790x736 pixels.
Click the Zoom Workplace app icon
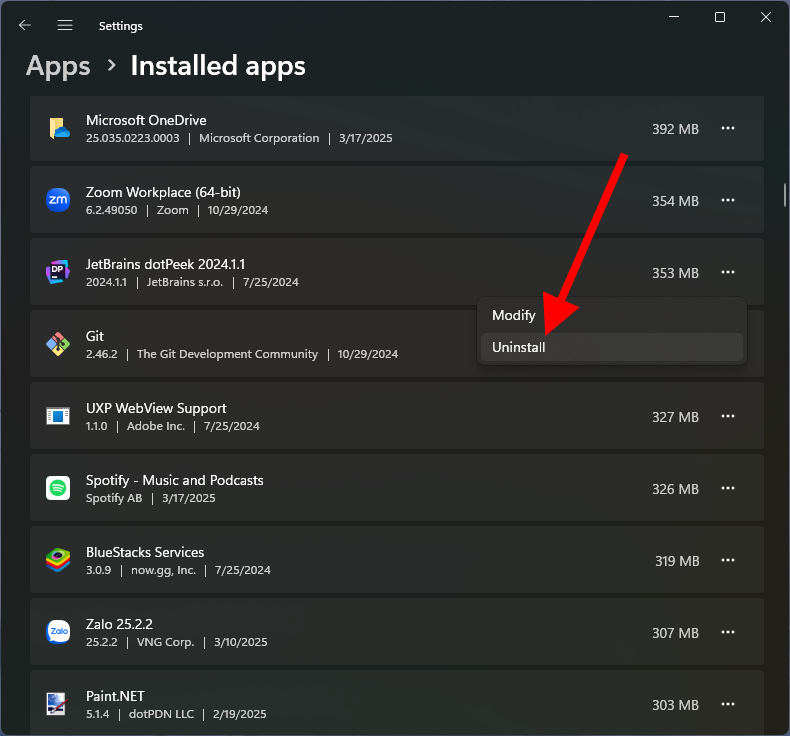pyautogui.click(x=58, y=200)
